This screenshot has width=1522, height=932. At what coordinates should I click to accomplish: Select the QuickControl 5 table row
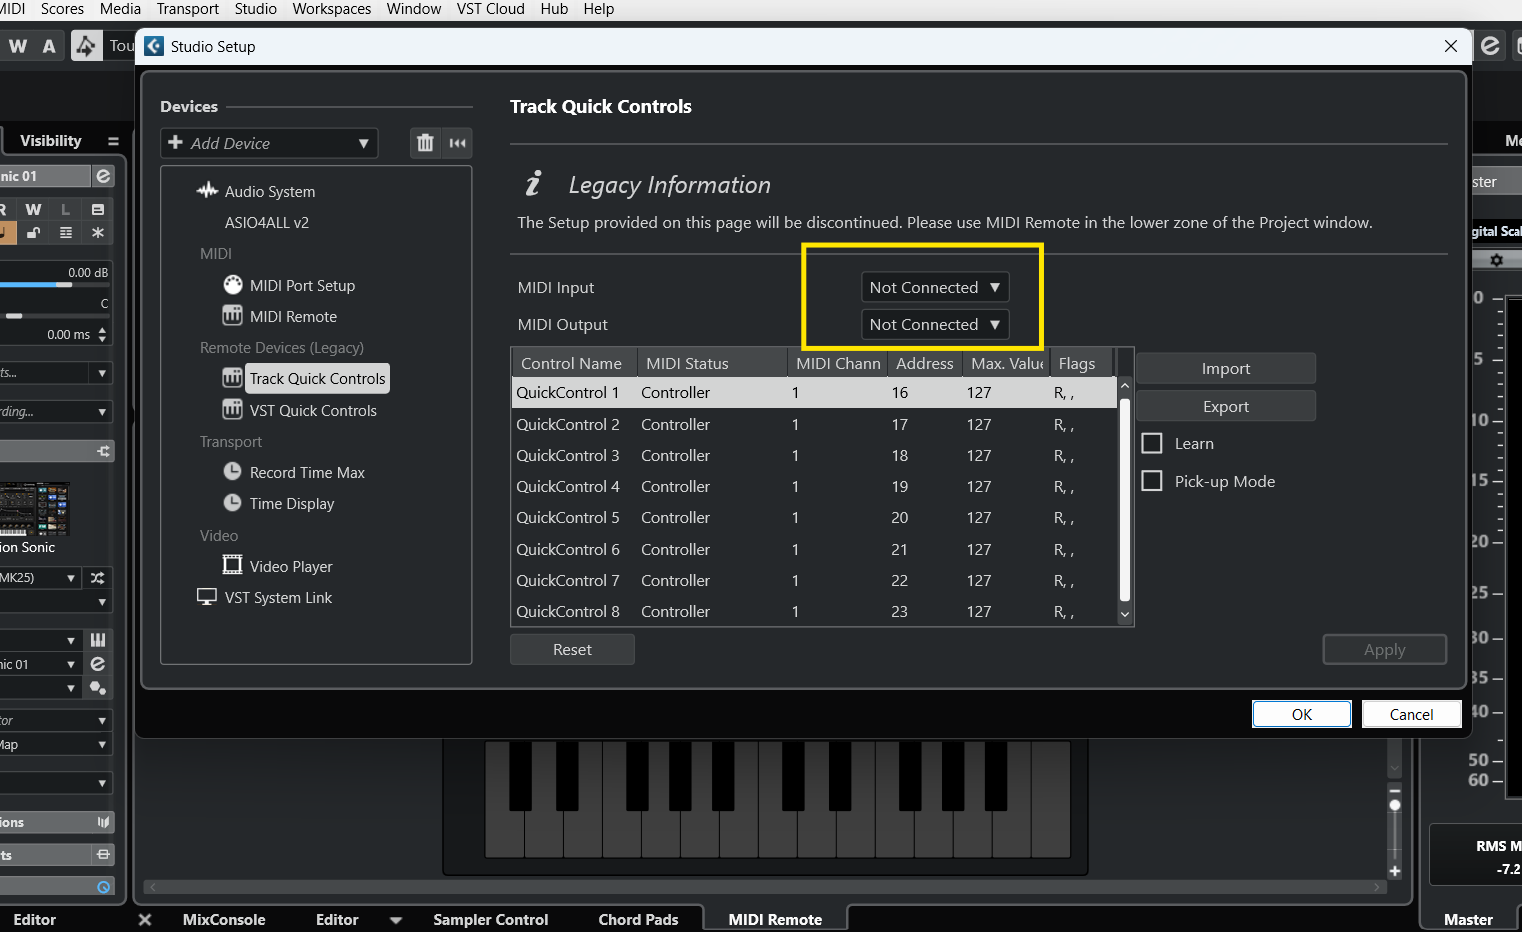click(x=813, y=517)
